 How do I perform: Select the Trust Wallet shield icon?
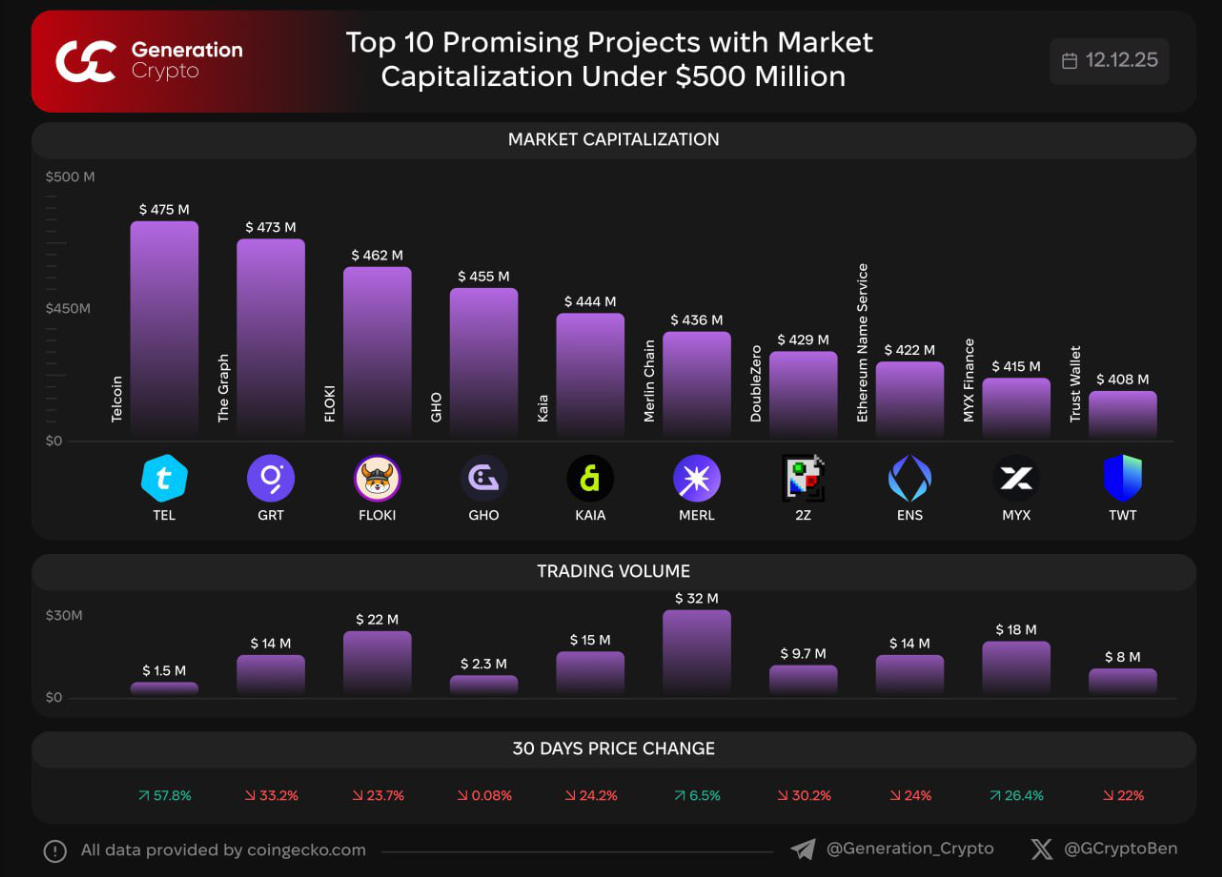point(1122,478)
